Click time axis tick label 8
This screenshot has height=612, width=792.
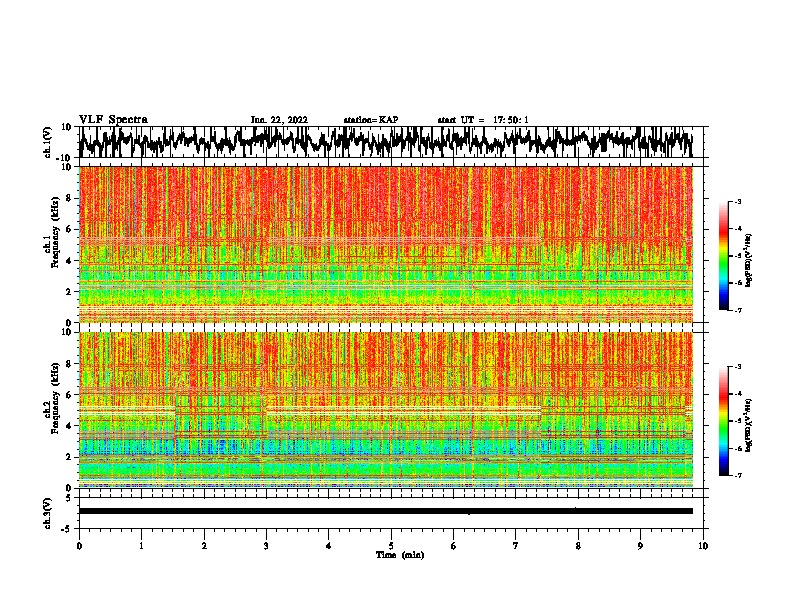point(578,546)
